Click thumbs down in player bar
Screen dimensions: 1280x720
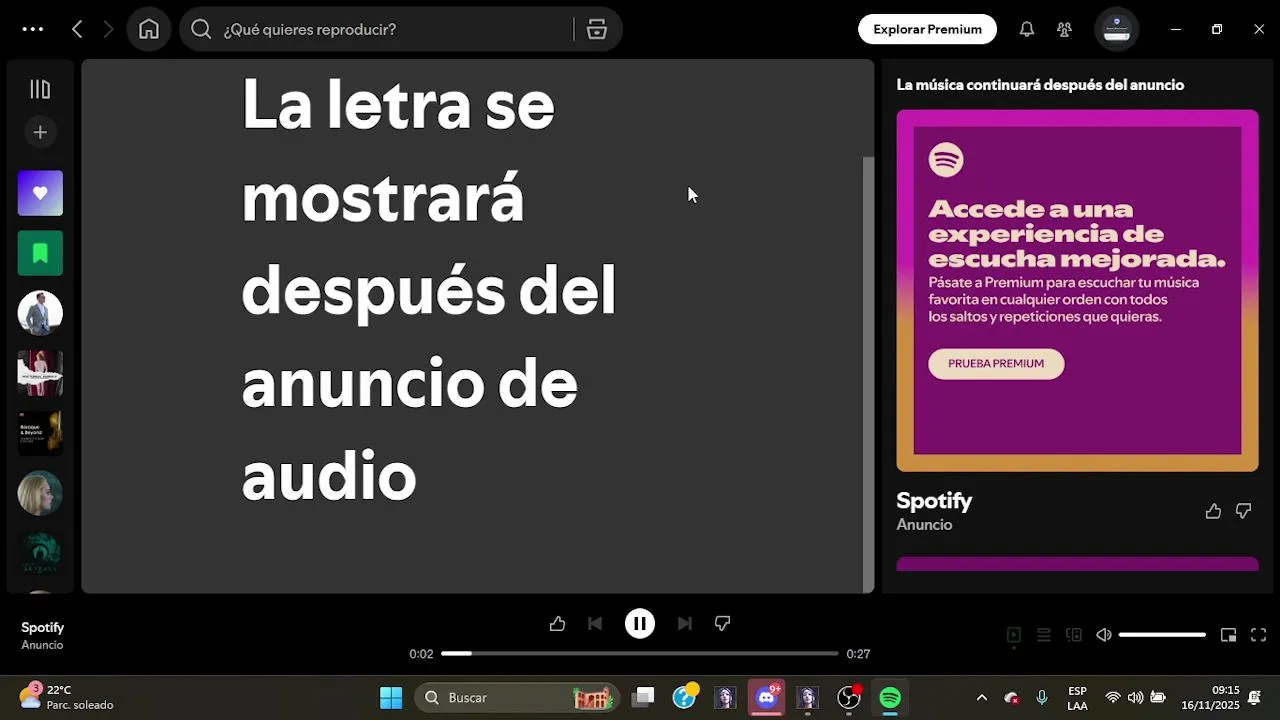tap(722, 623)
